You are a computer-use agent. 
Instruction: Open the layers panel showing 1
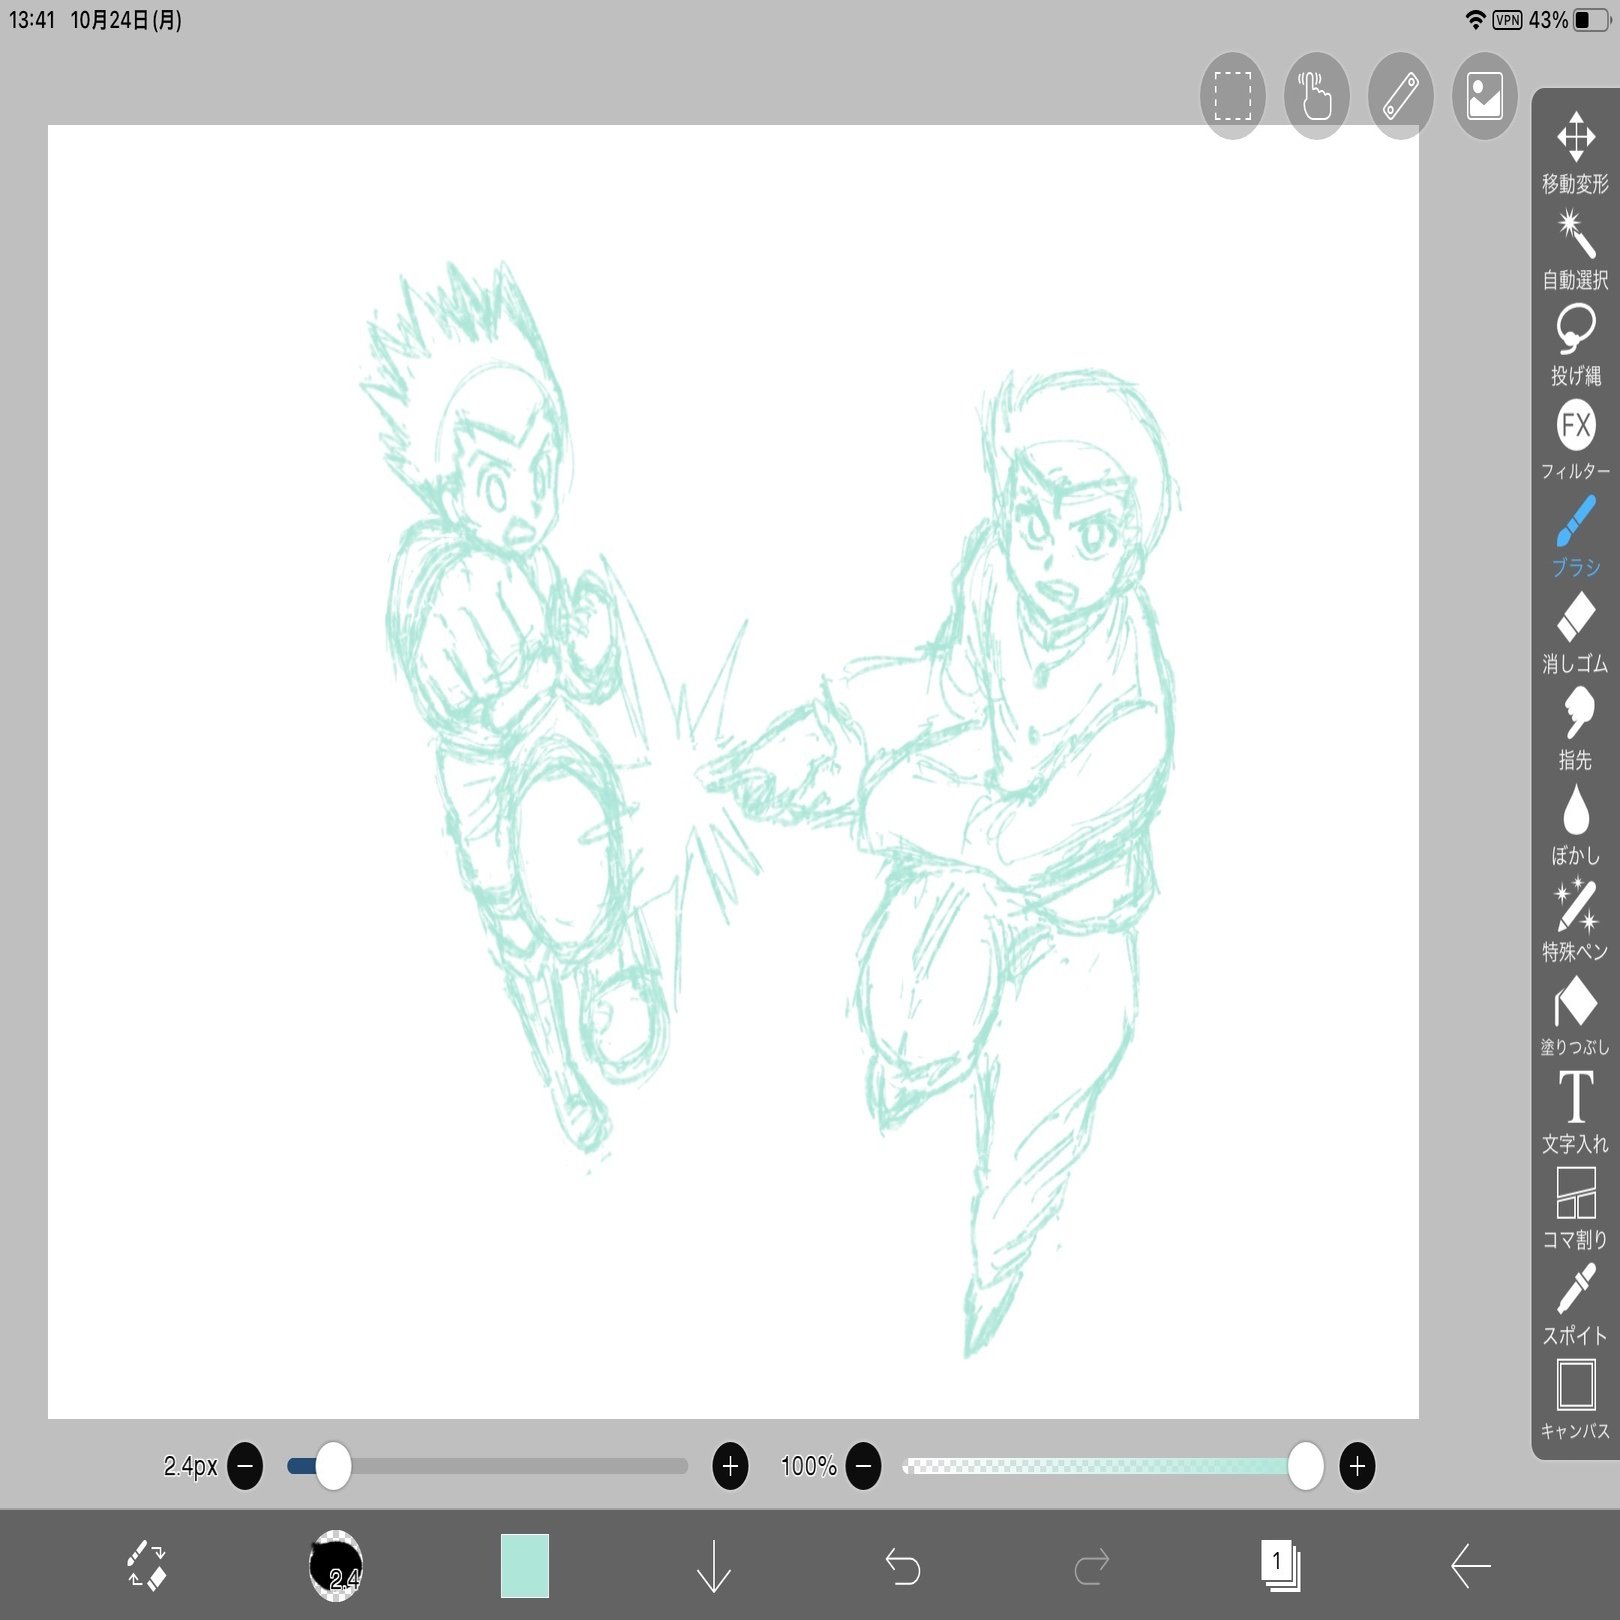click(1280, 1566)
